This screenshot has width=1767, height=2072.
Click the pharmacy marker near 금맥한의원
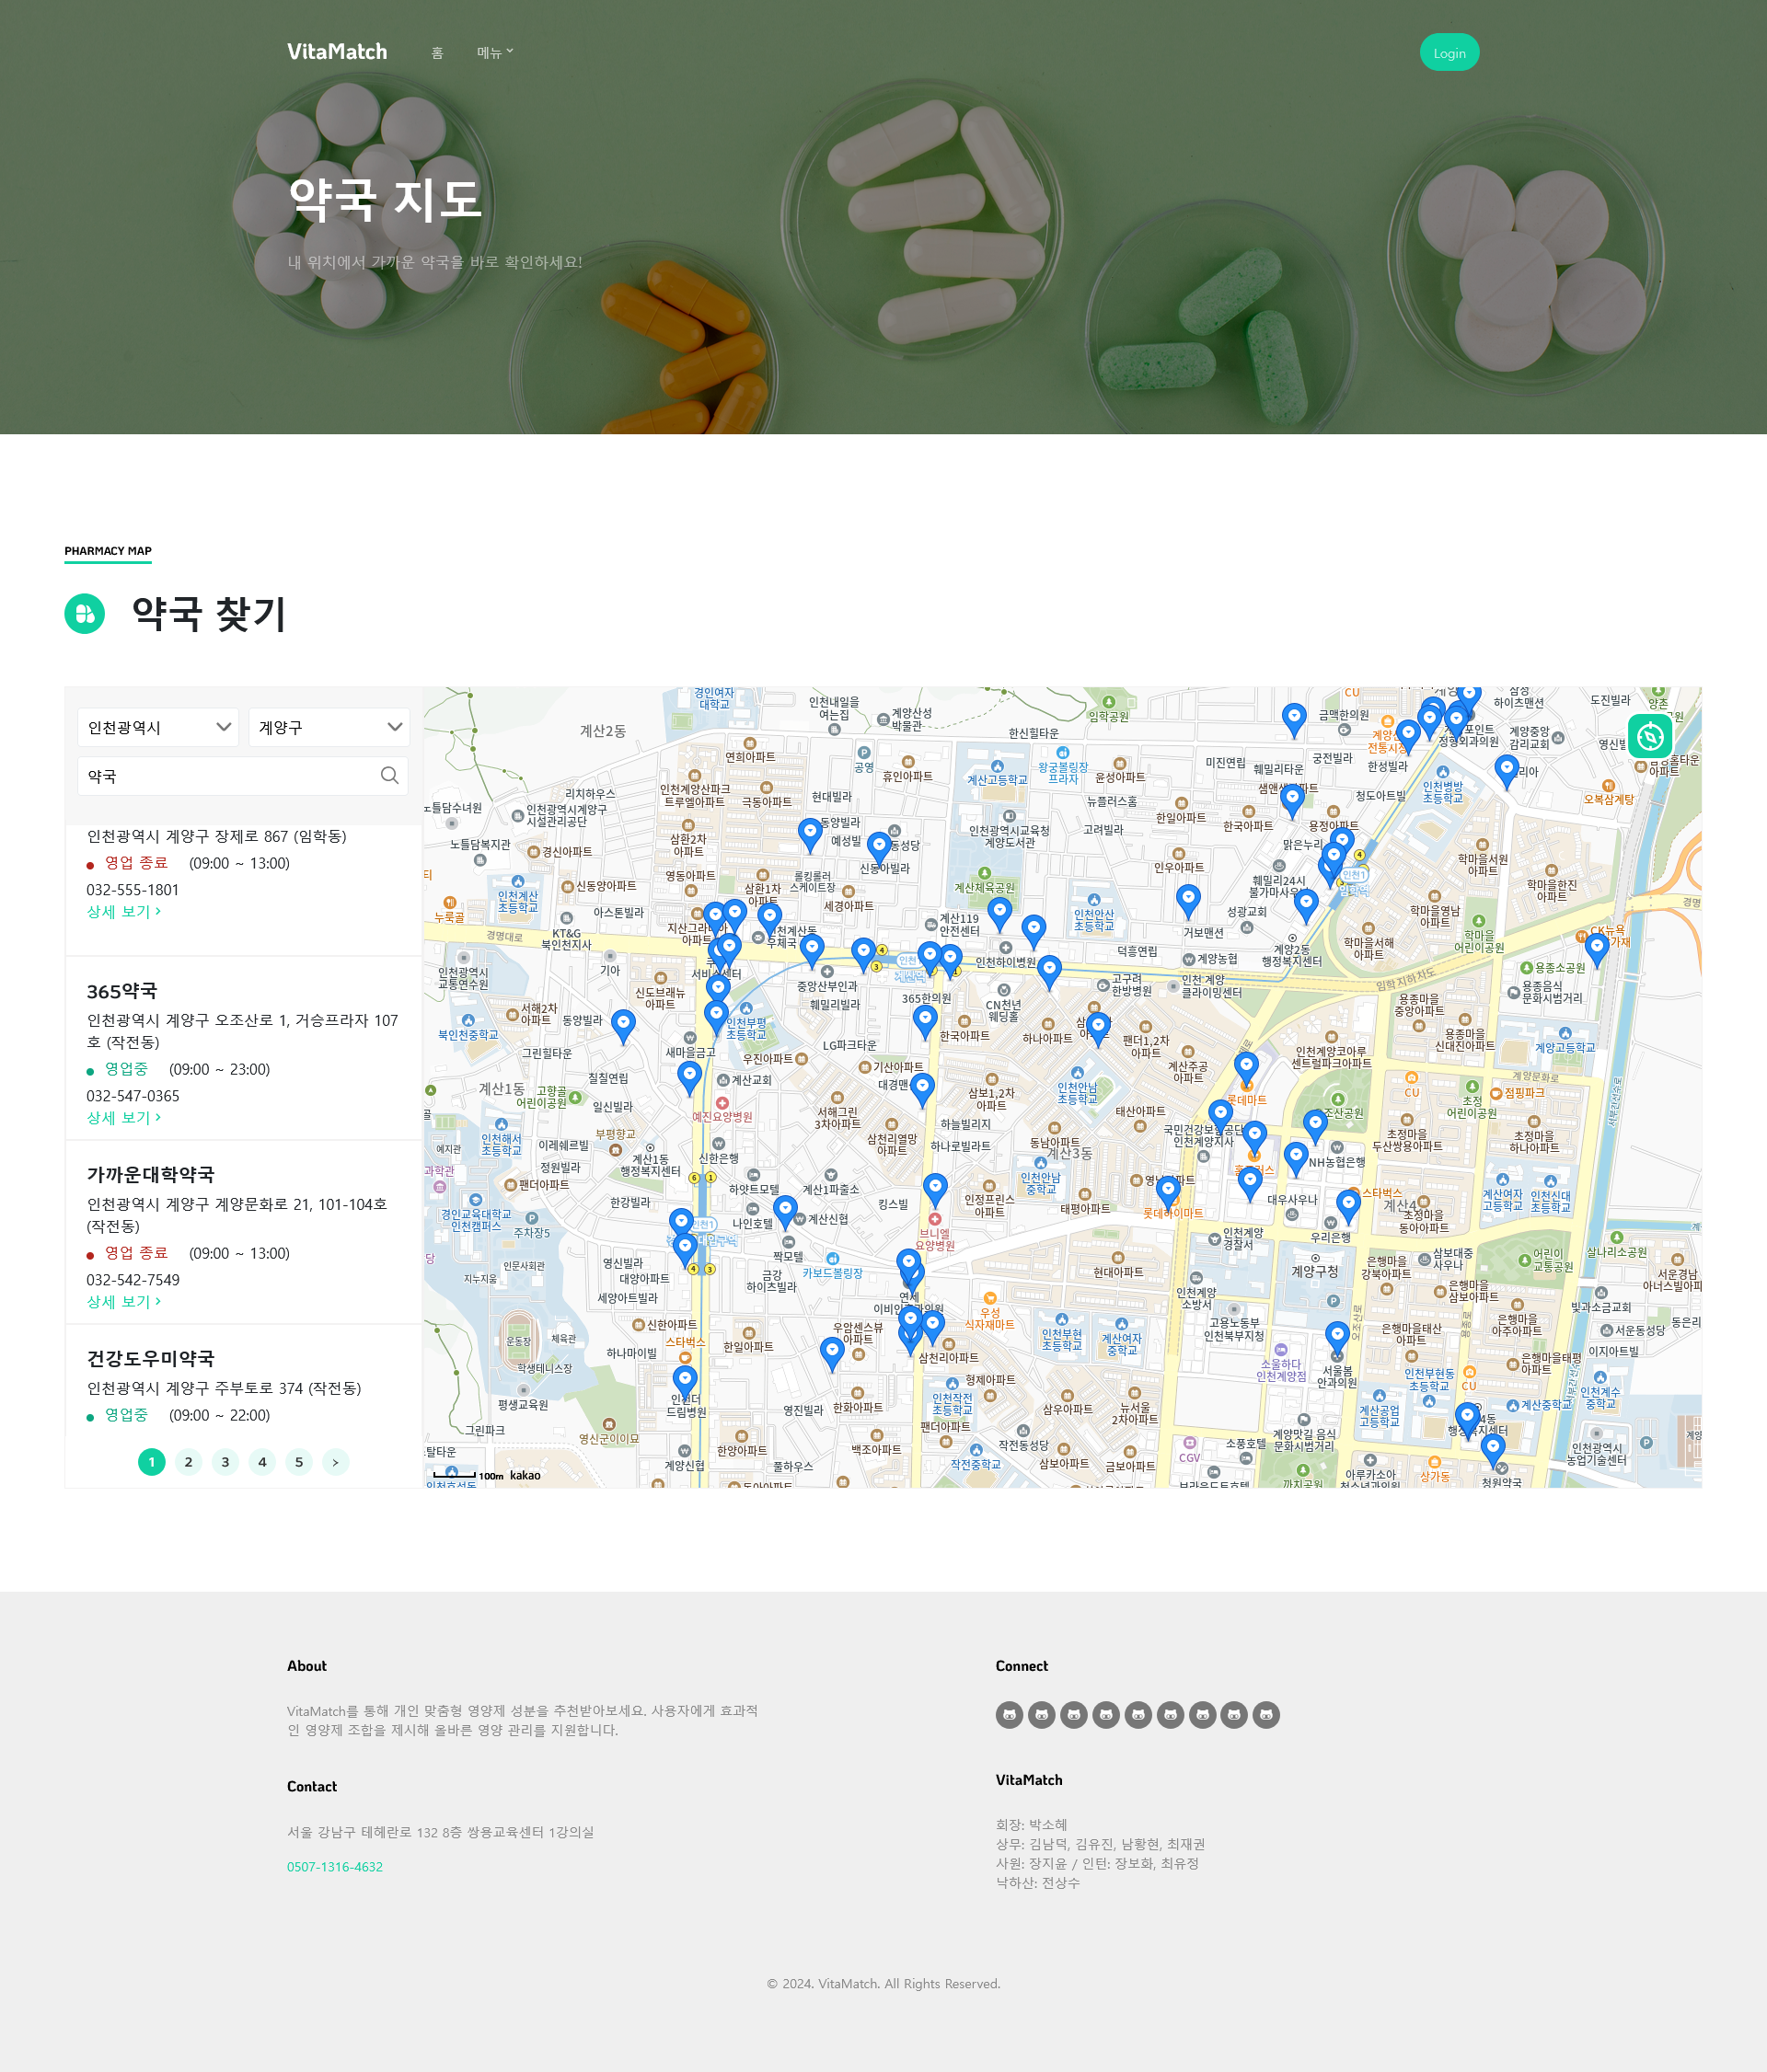(1294, 717)
